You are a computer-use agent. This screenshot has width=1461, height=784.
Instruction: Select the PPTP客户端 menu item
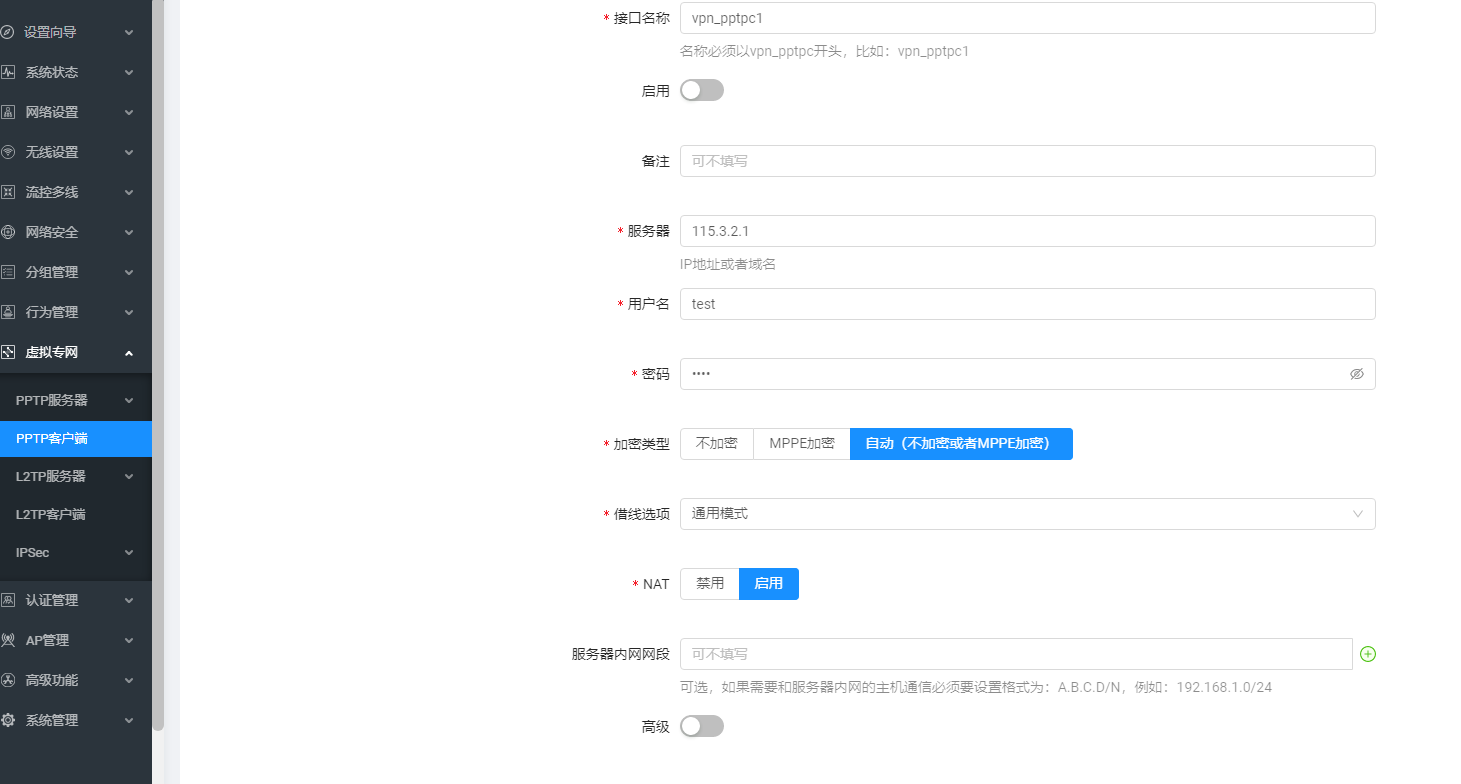52,438
